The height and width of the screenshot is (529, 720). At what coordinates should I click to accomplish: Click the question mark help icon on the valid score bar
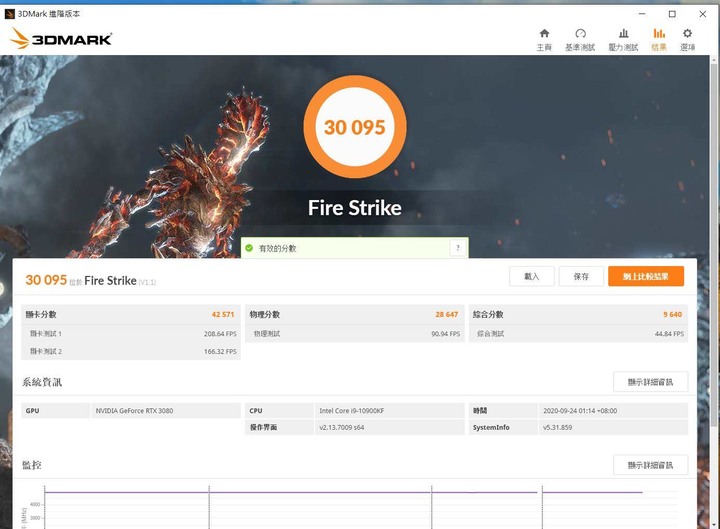tap(458, 248)
